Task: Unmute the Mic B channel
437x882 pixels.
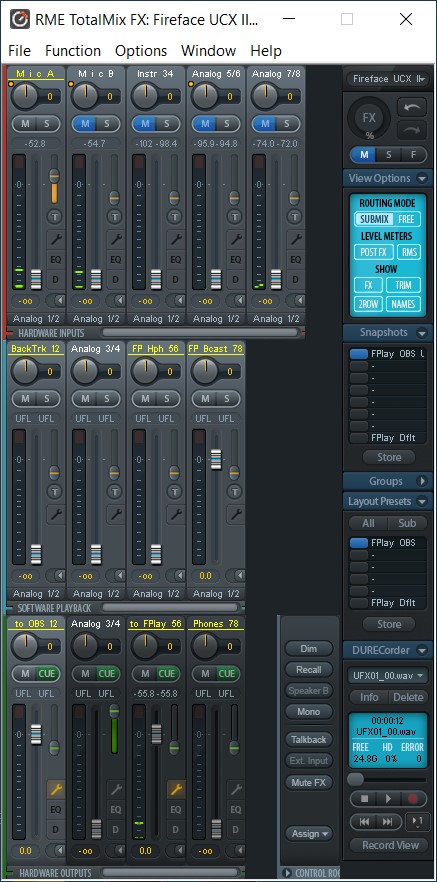Action: [x=85, y=124]
